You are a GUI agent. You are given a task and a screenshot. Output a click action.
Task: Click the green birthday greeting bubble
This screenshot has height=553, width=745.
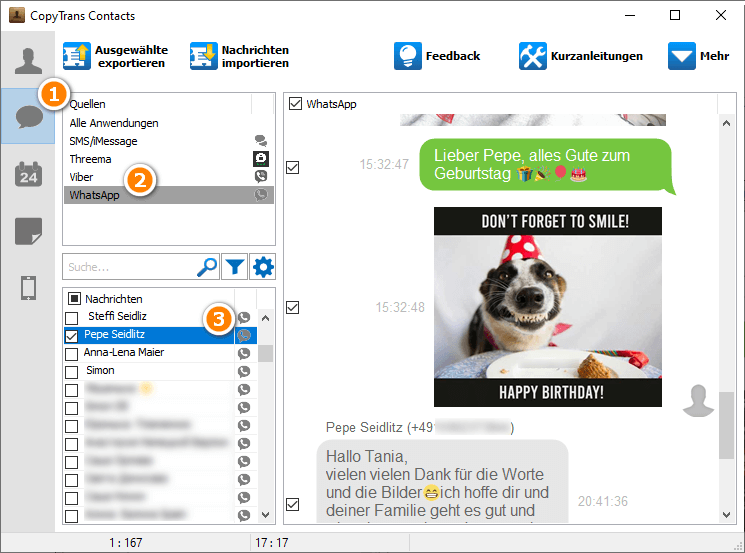point(545,165)
